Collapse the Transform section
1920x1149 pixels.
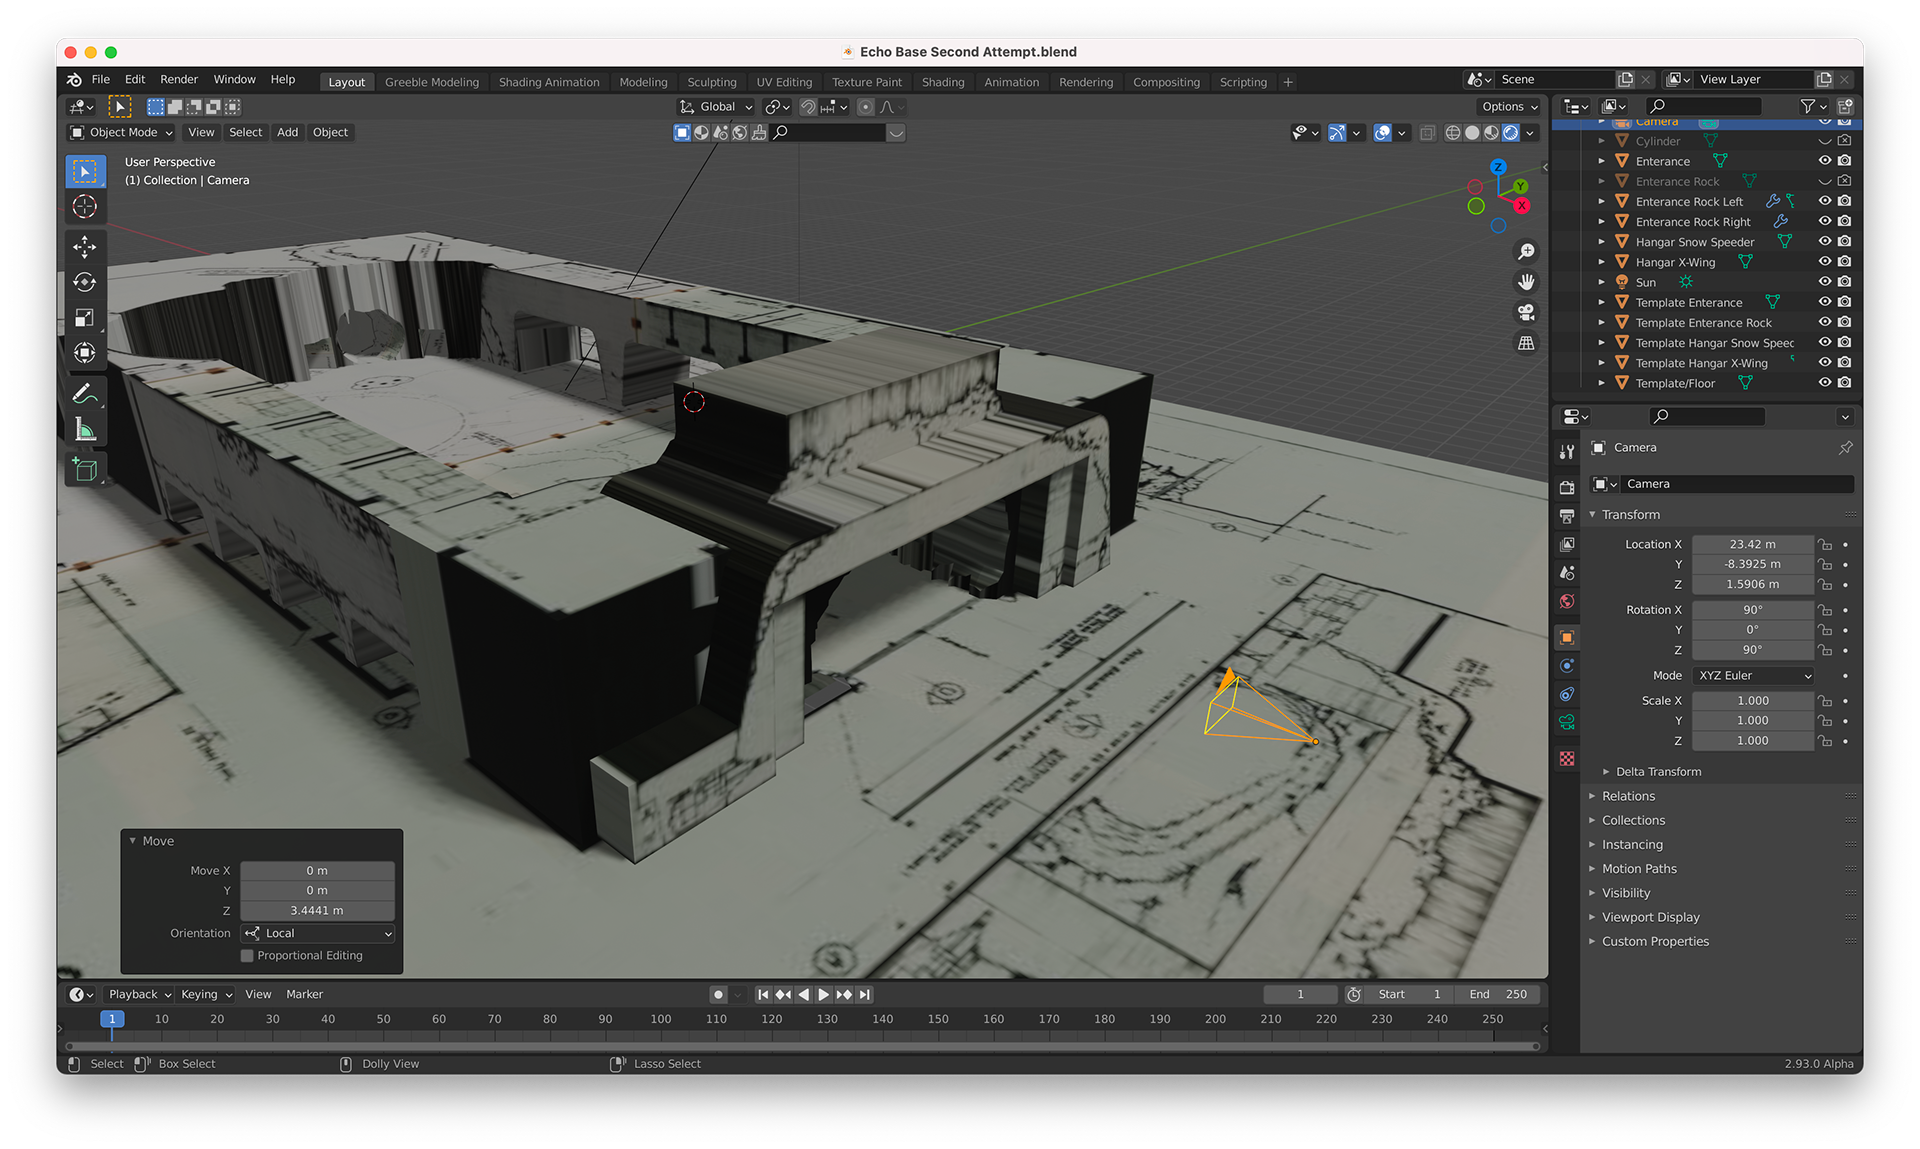click(1630, 515)
